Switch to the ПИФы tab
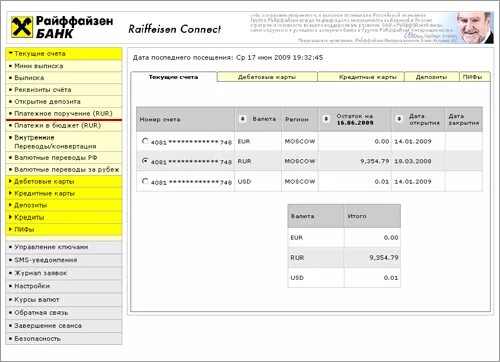The height and width of the screenshot is (362, 500). pyautogui.click(x=475, y=77)
